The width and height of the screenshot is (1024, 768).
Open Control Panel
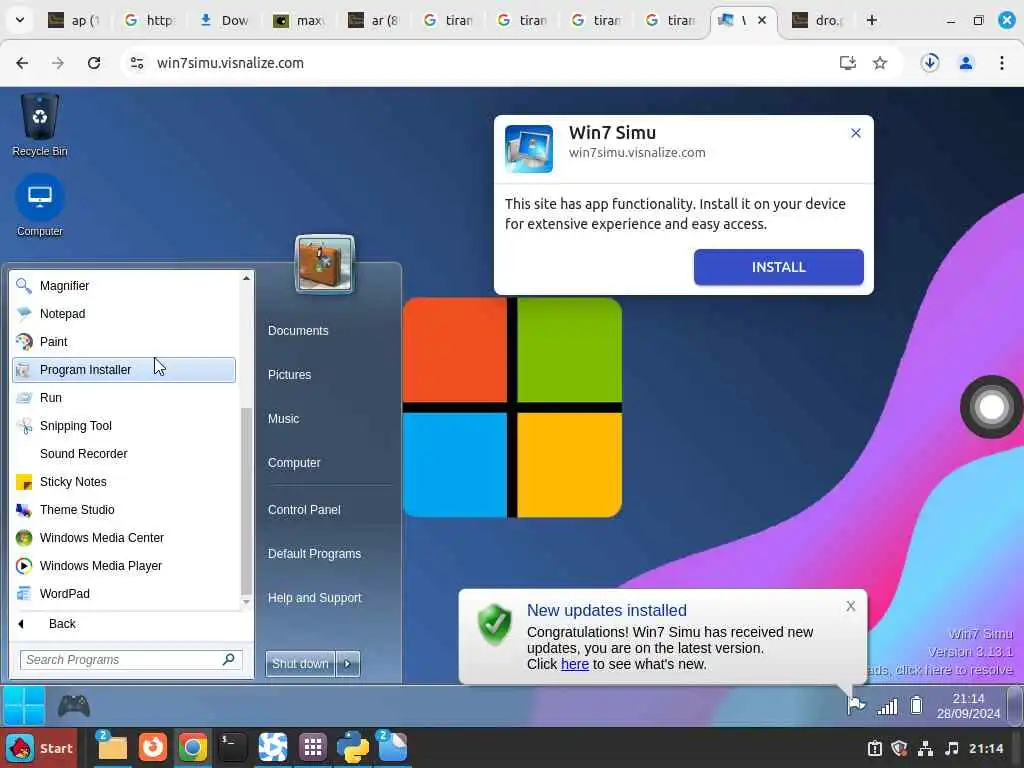pyautogui.click(x=304, y=509)
